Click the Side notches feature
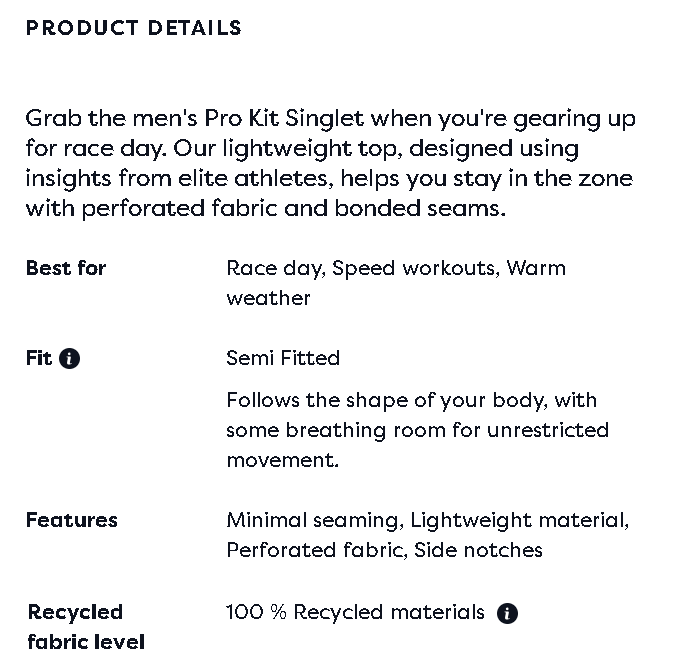This screenshot has width=685, height=655. (479, 550)
